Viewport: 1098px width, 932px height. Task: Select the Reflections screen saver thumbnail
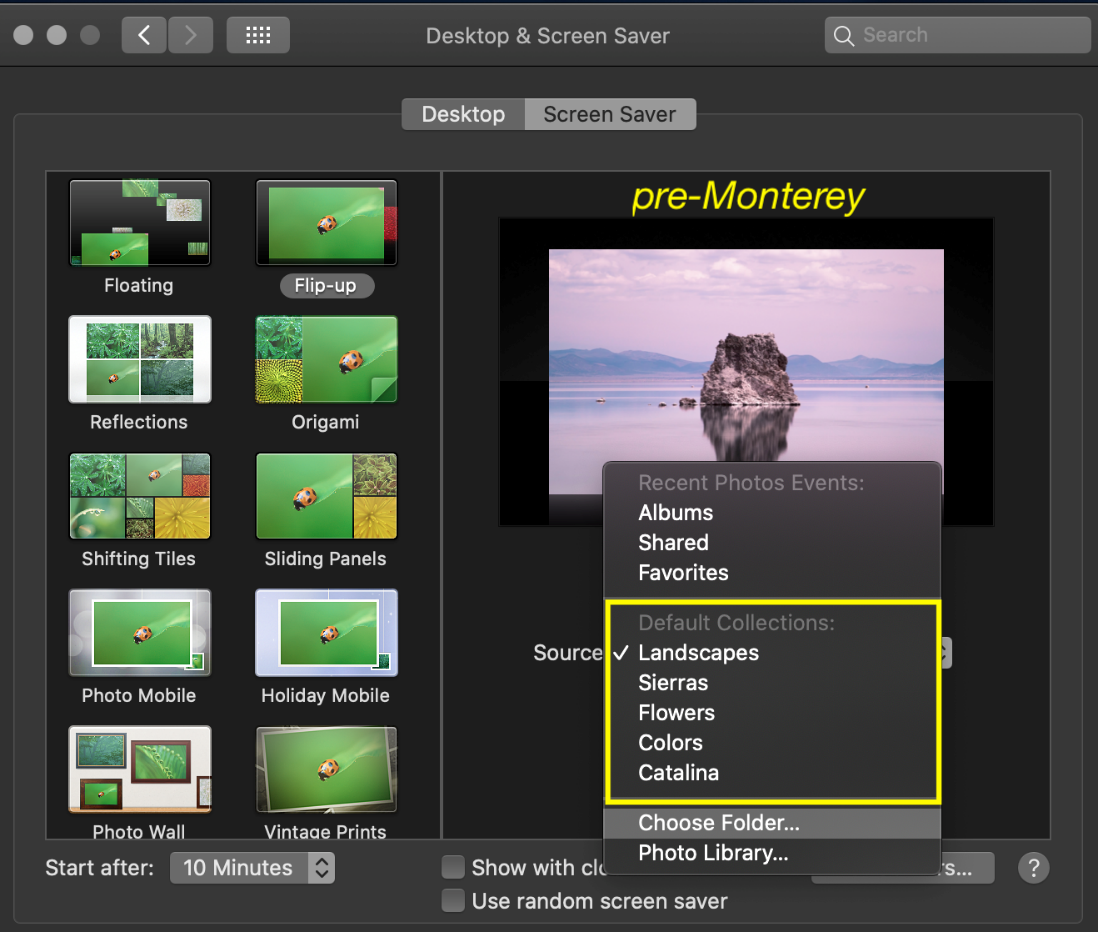click(140, 359)
